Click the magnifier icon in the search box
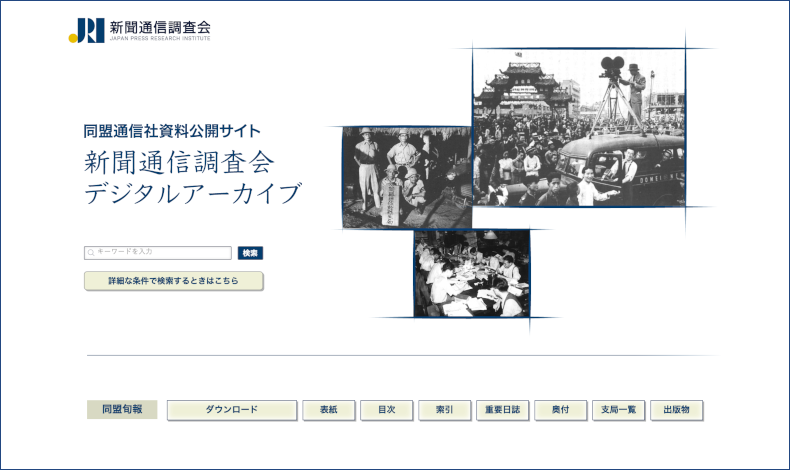This screenshot has height=470, width=790. pos(91,253)
